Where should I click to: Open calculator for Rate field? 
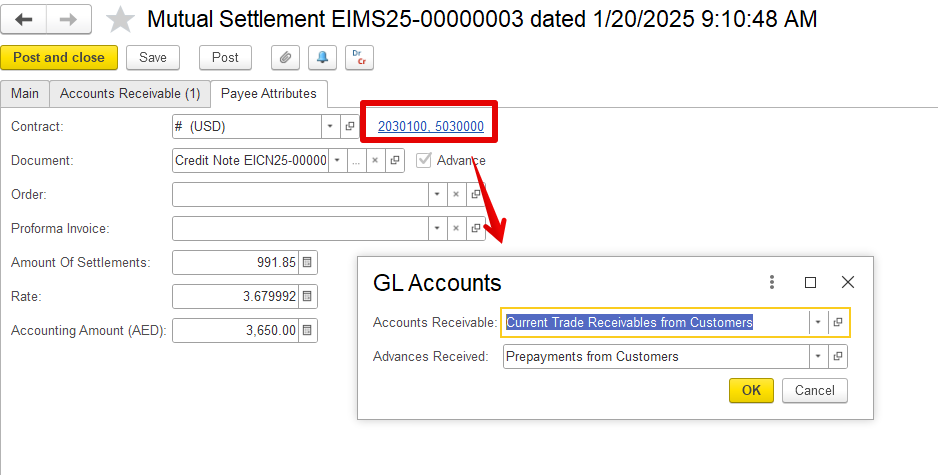click(x=307, y=297)
